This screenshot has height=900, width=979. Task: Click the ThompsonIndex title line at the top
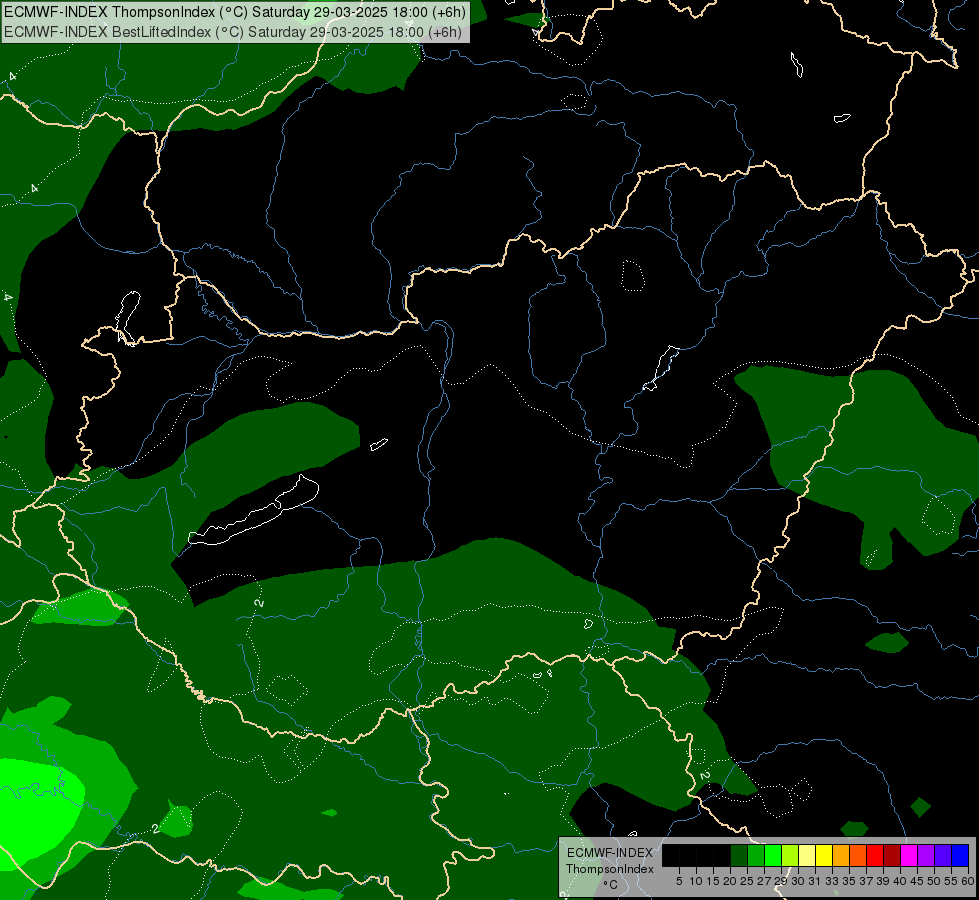coord(235,12)
